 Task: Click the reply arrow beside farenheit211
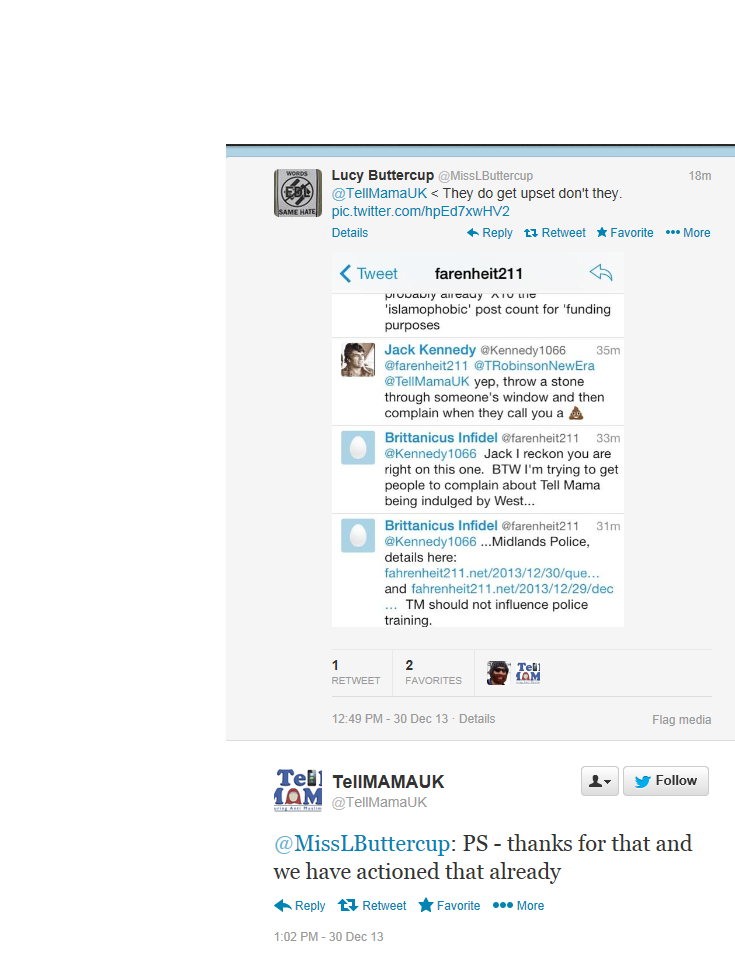click(x=601, y=272)
